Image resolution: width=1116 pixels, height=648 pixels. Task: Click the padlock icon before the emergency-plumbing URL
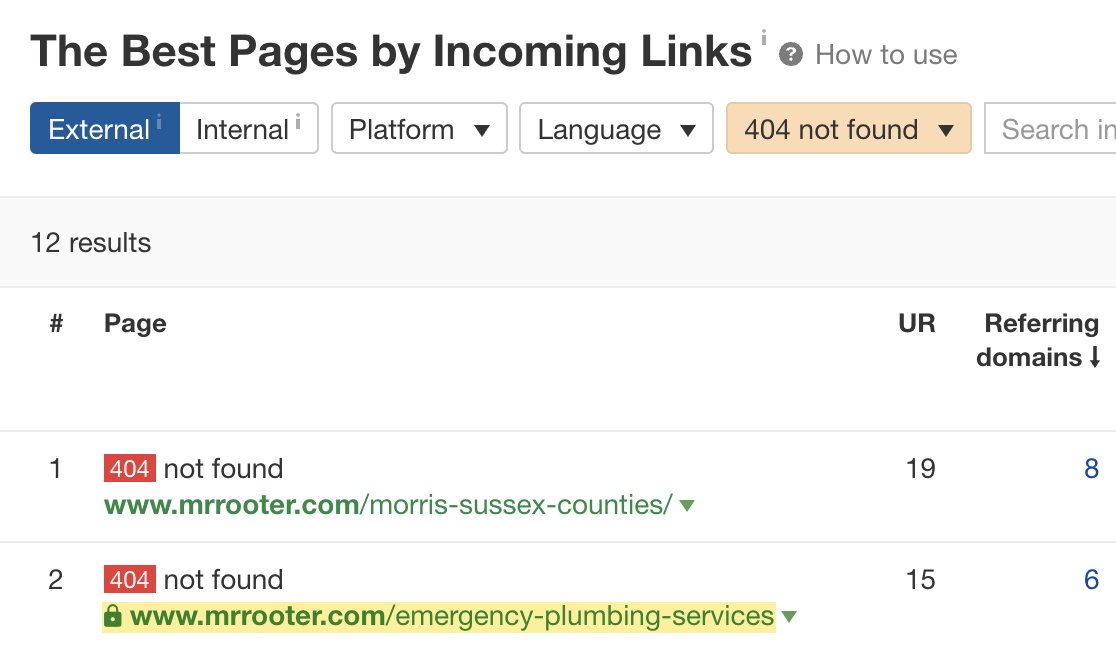point(113,616)
